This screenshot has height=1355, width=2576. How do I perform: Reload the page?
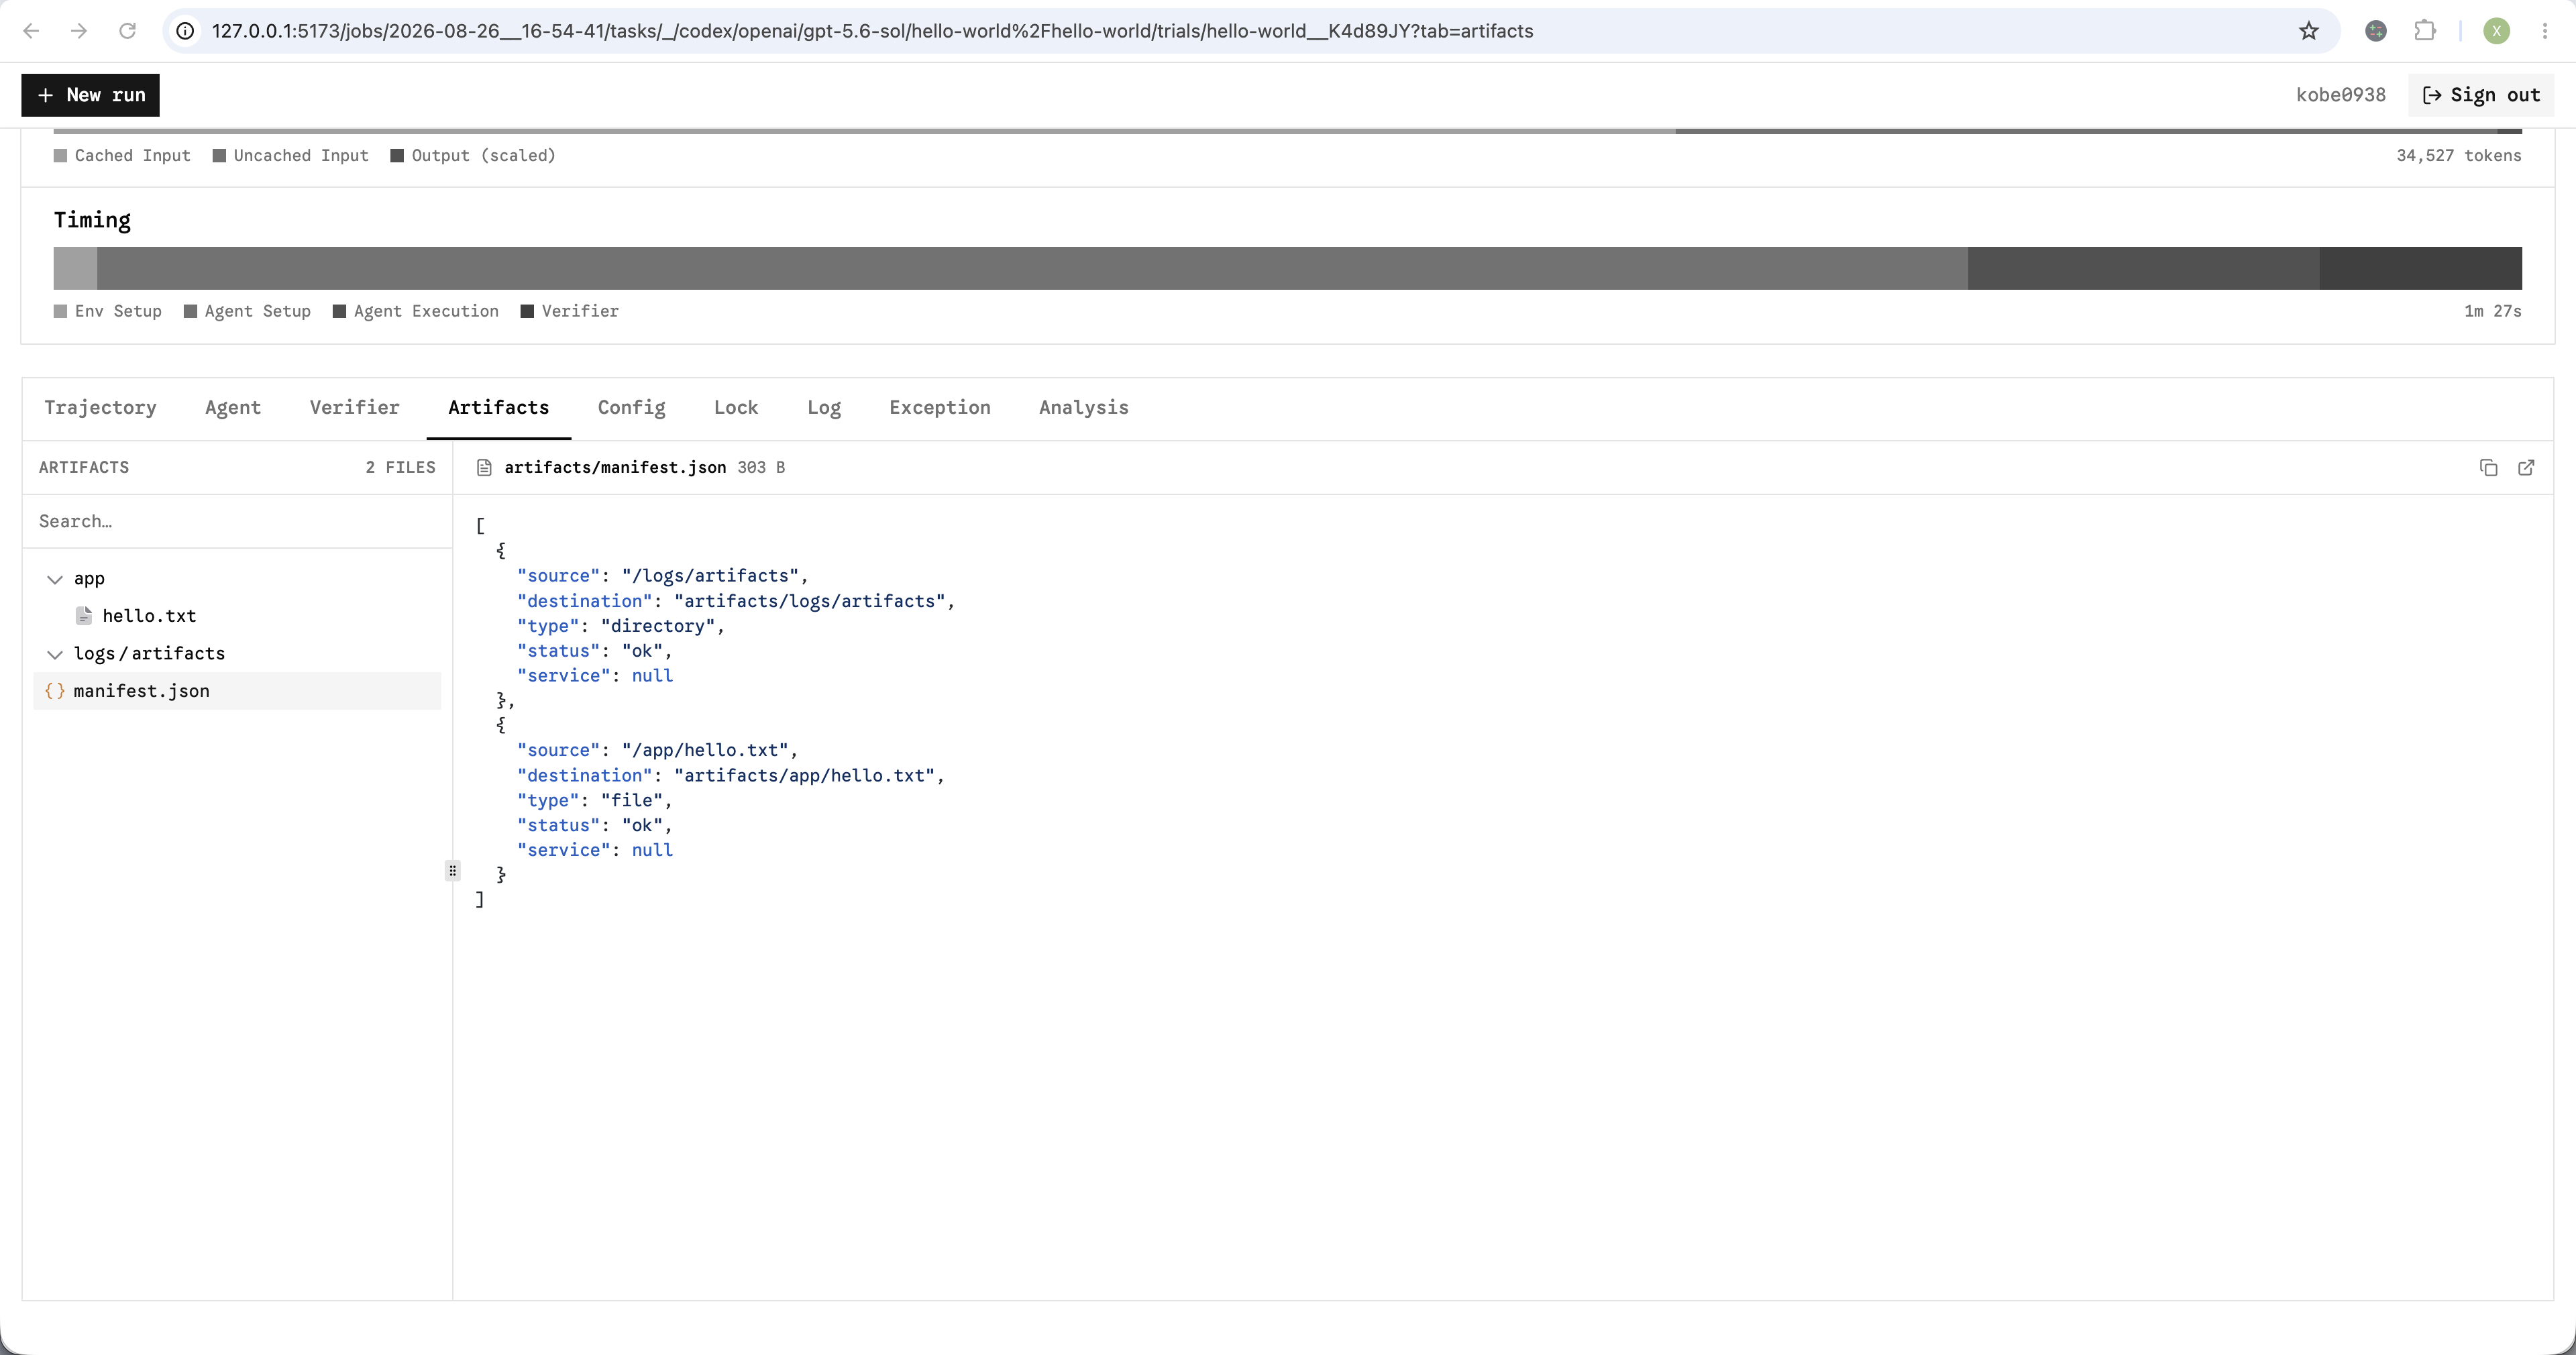127,31
